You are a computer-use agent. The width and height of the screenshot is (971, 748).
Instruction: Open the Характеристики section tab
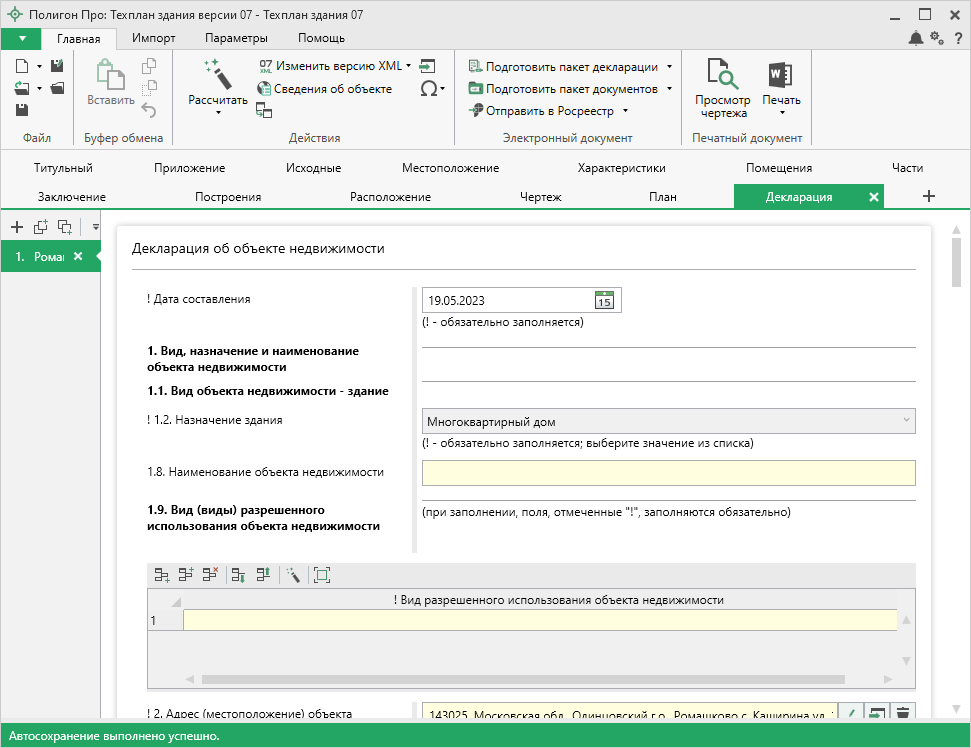coord(621,168)
